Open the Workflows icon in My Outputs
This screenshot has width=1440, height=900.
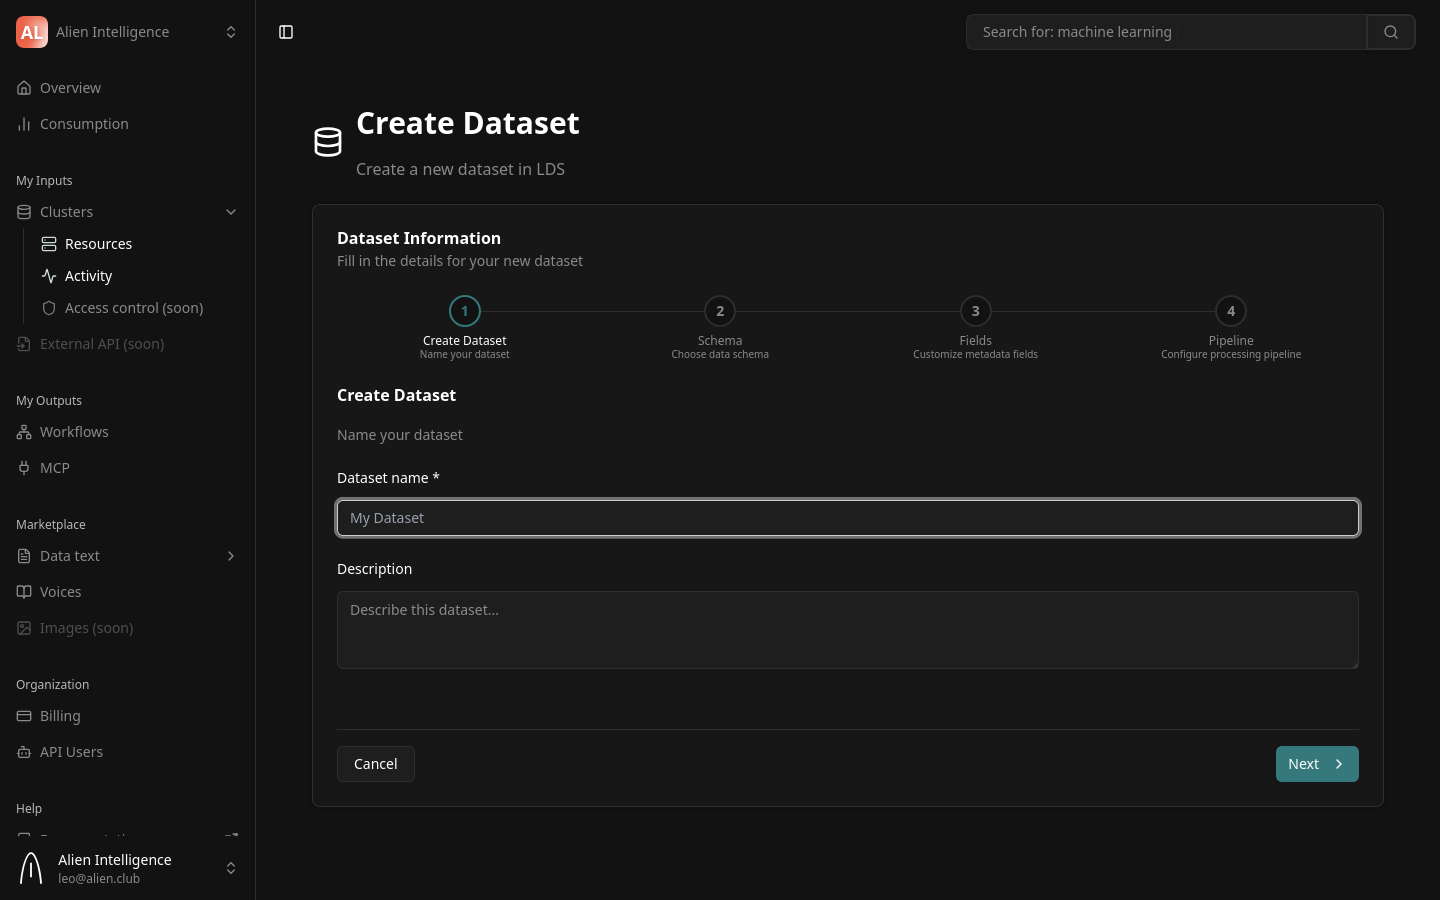click(24, 431)
